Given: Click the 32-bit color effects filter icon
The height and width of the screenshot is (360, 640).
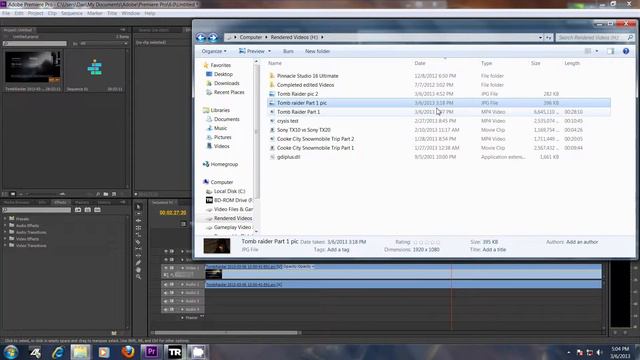Looking at the screenshot, I should 88,210.
